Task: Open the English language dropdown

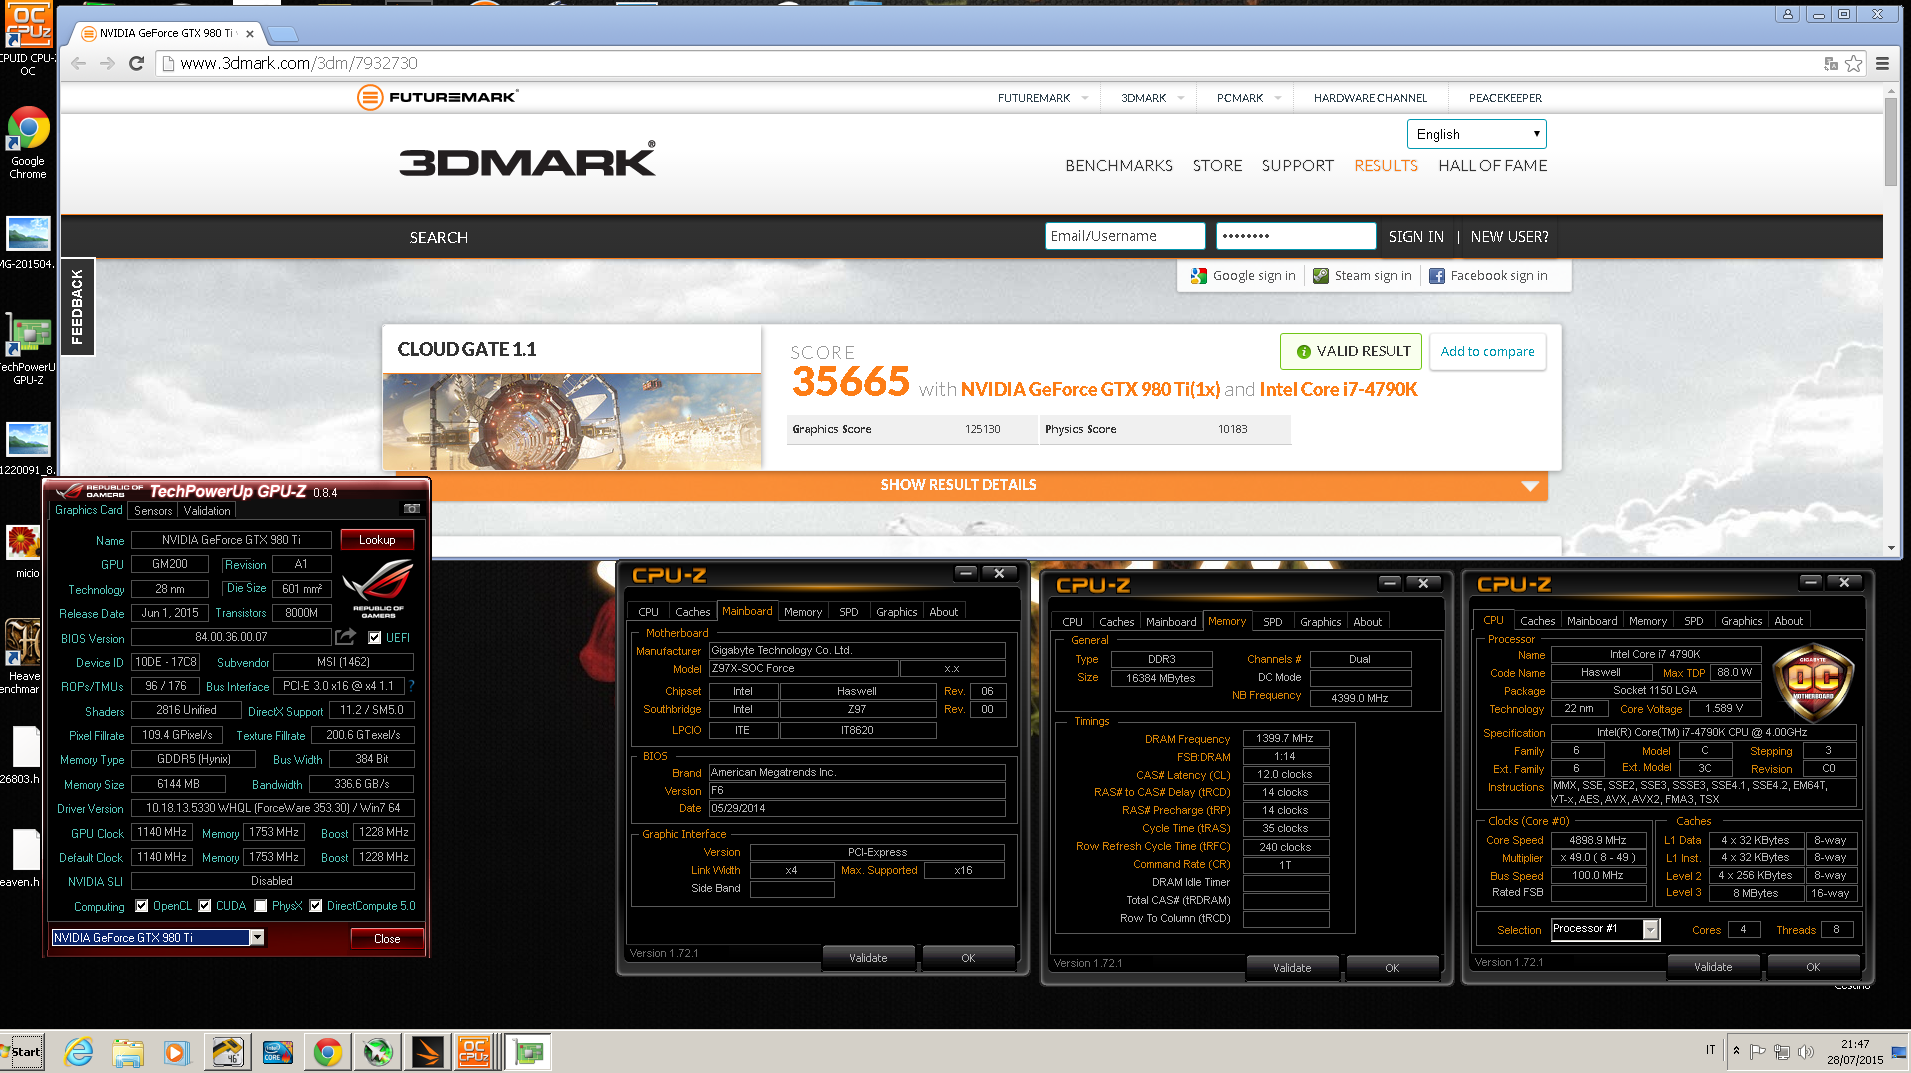Action: pos(1476,134)
